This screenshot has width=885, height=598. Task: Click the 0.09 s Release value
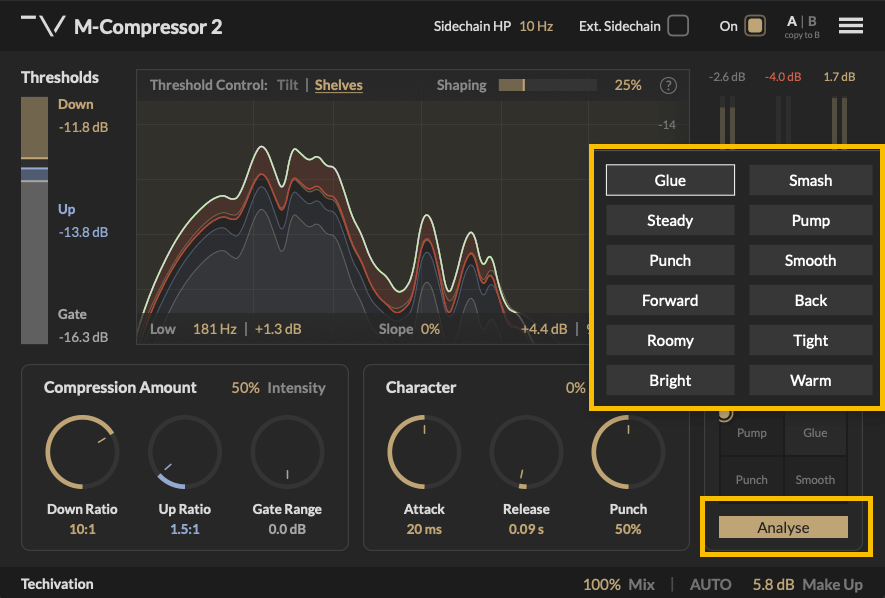click(x=526, y=529)
